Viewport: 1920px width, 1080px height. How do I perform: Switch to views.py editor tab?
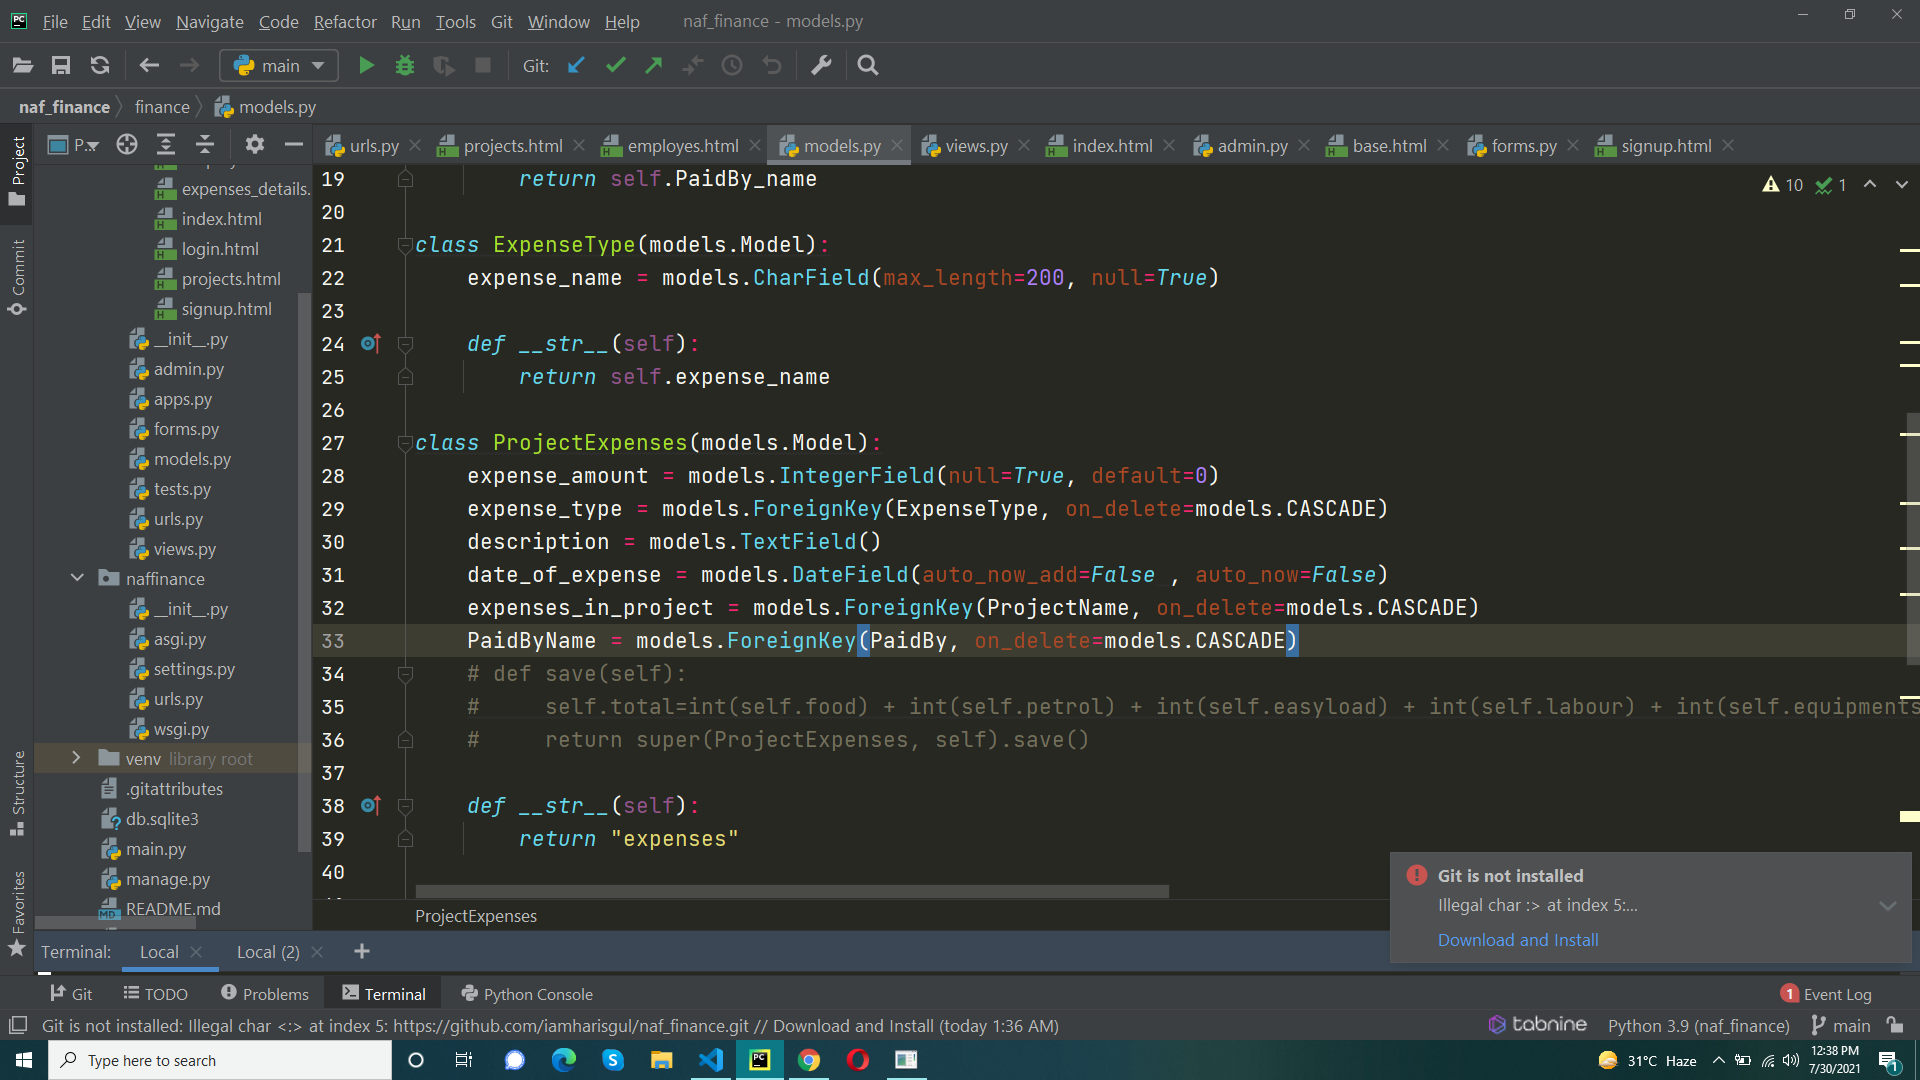(975, 146)
